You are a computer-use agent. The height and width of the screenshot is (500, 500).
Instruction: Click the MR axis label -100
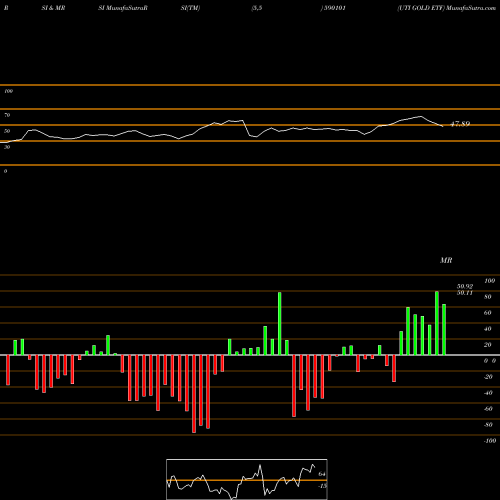coord(490,441)
